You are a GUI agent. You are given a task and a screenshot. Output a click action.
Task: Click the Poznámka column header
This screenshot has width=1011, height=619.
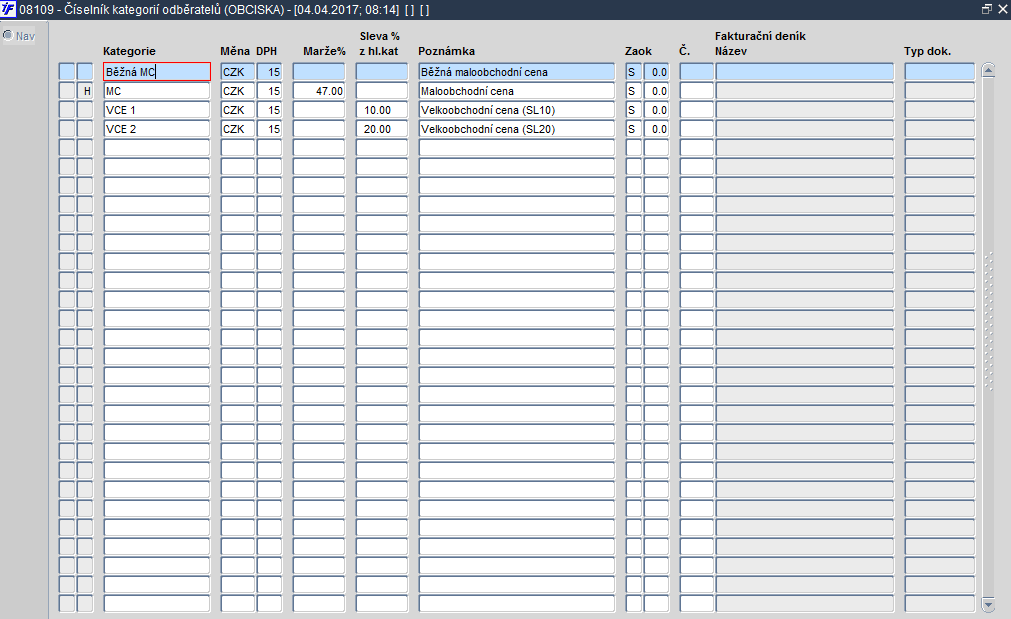(446, 51)
